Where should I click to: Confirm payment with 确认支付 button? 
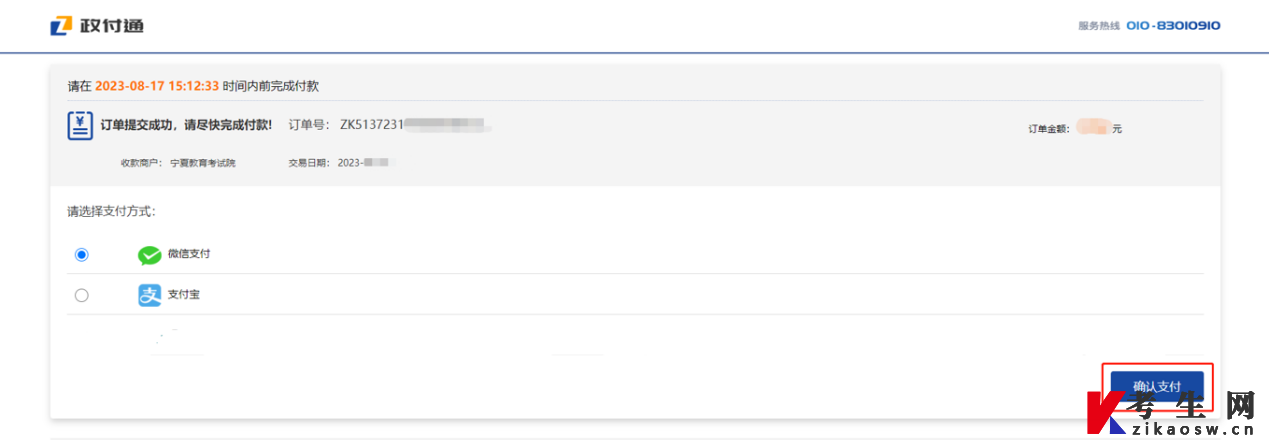1157,386
